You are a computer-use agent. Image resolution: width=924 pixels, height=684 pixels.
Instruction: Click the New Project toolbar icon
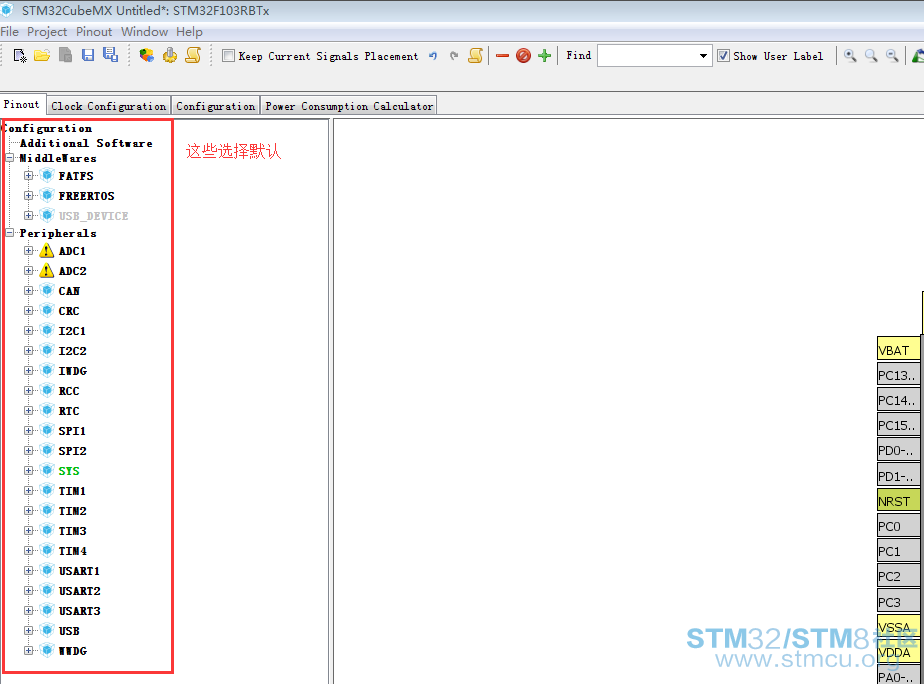pos(19,55)
